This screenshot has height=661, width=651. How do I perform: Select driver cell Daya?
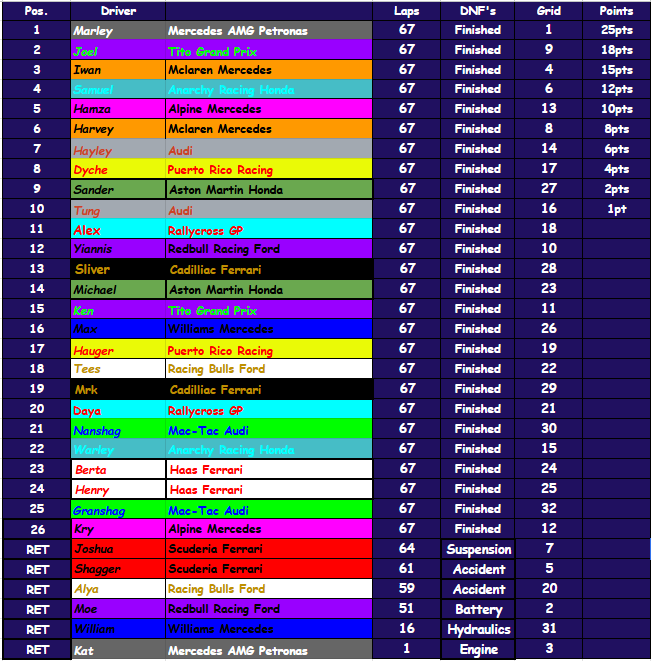(x=118, y=409)
